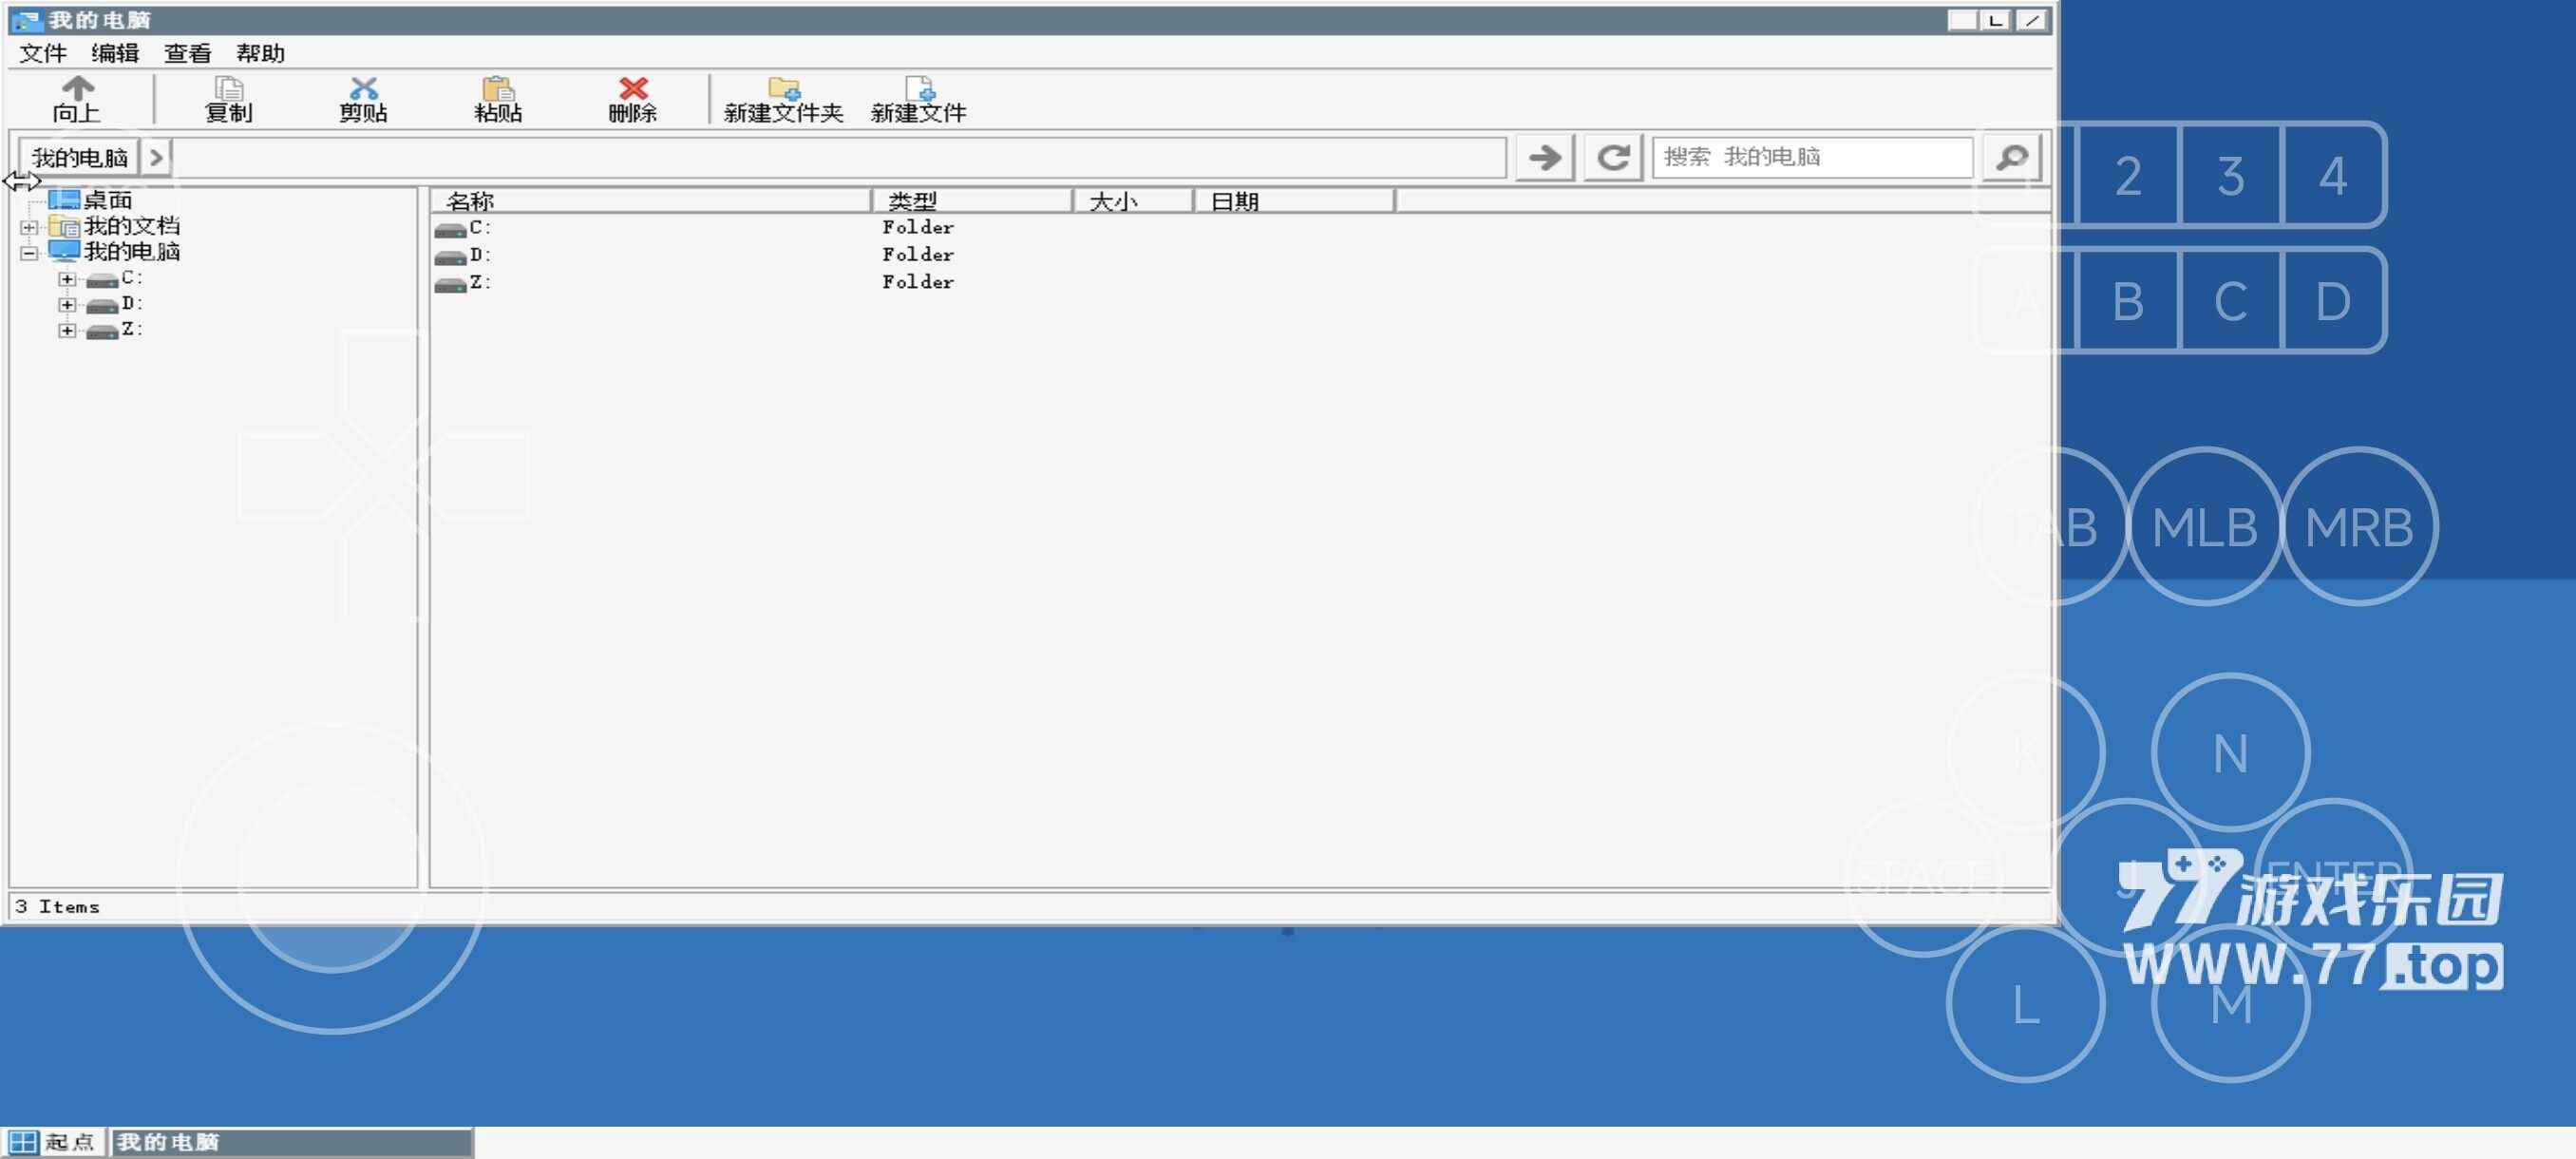Sort by the 类型 column header
2576x1159 pixels.
point(972,201)
